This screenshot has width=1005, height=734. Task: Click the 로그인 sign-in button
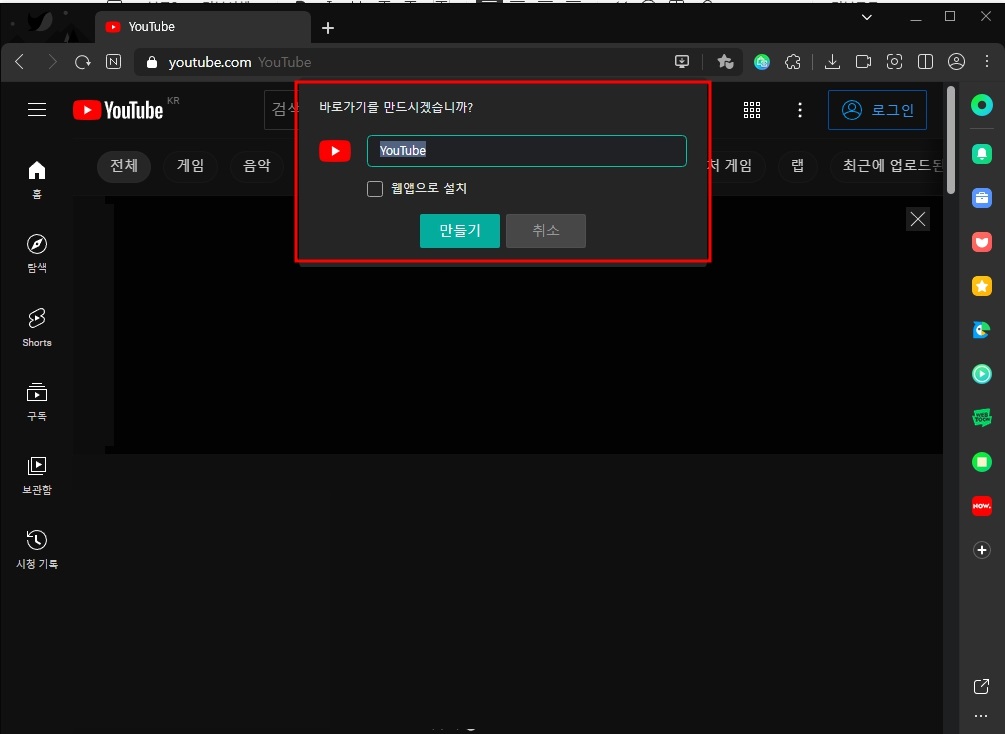(x=877, y=110)
